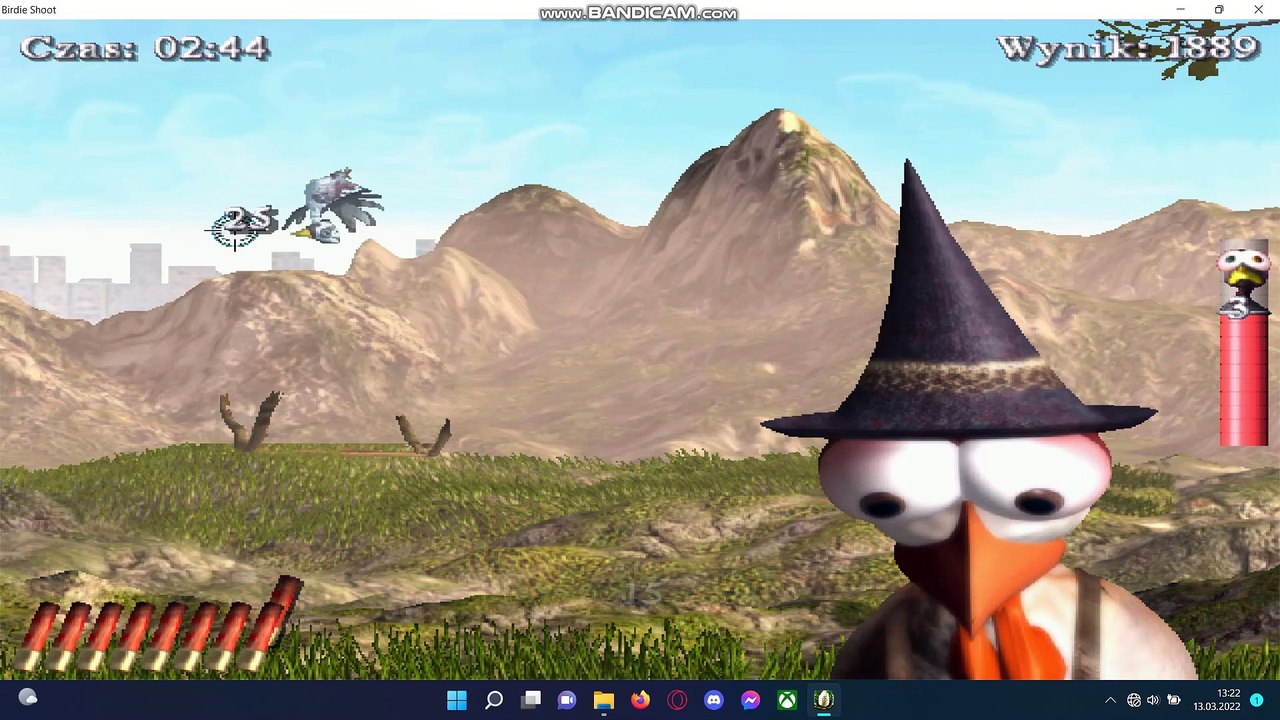Screen dimensions: 1280x720
Task: Switch to Firefox on the taskbar
Action: click(641, 700)
